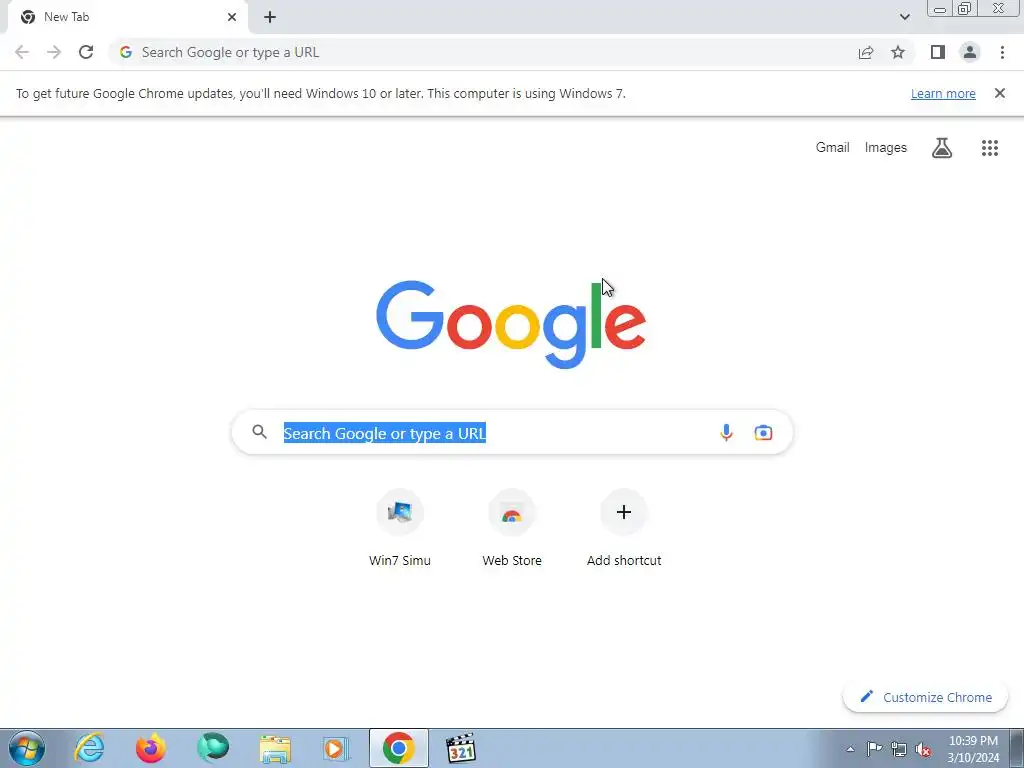Screen dimensions: 1024x768
Task: Select Chrome in the taskbar
Action: tap(398, 748)
